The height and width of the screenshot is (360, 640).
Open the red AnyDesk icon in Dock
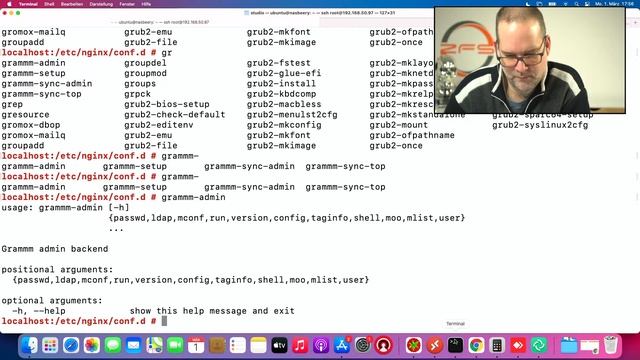pyautogui.click(x=518, y=345)
